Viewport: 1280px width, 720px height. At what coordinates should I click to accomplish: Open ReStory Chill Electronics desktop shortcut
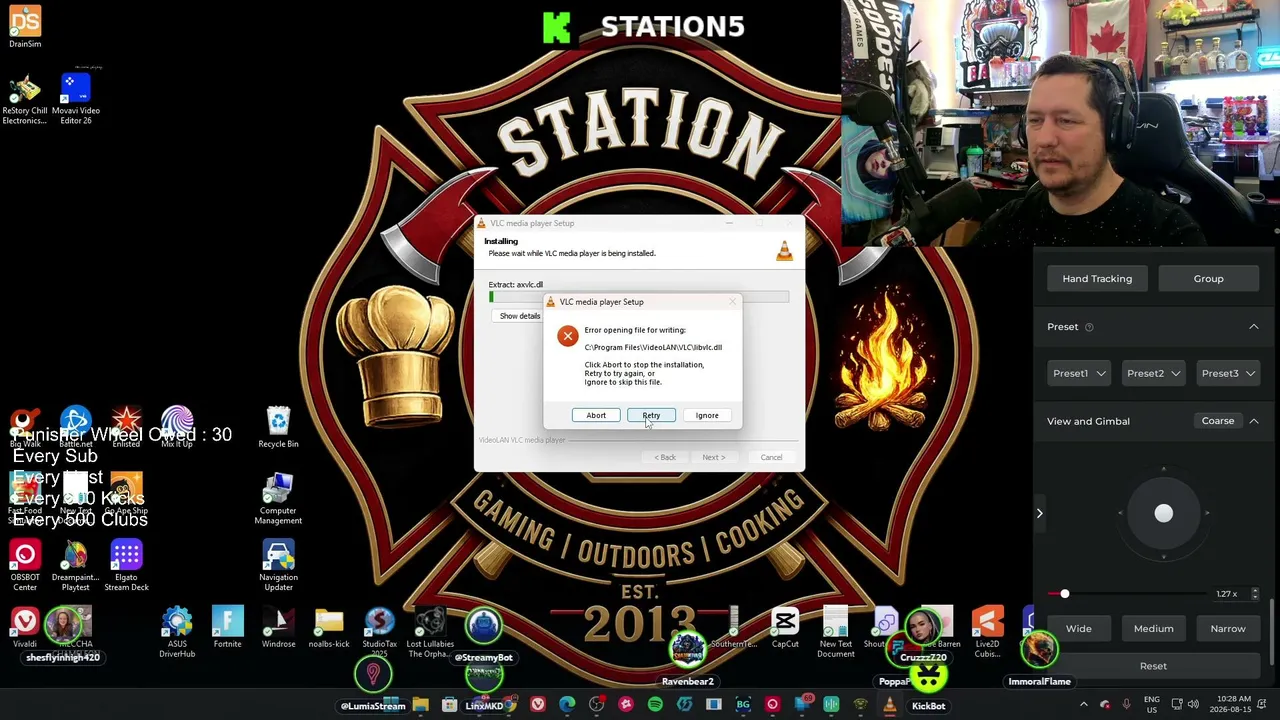pos(25,98)
